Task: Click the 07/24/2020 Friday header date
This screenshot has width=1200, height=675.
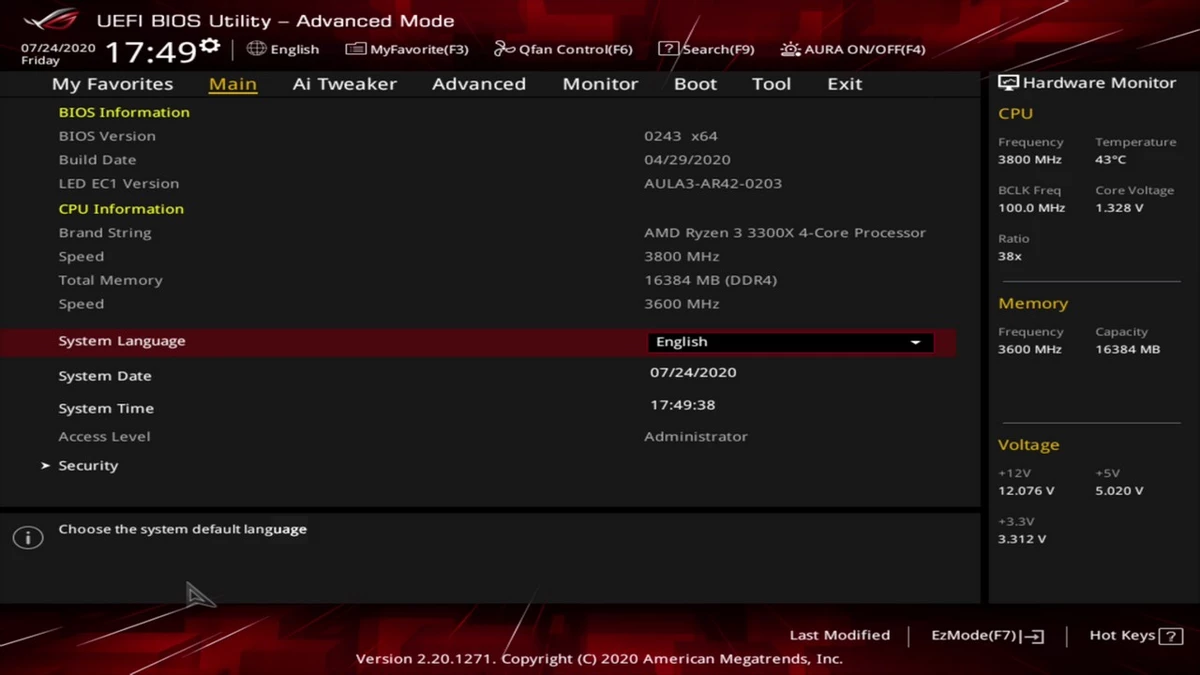Action: (58, 54)
